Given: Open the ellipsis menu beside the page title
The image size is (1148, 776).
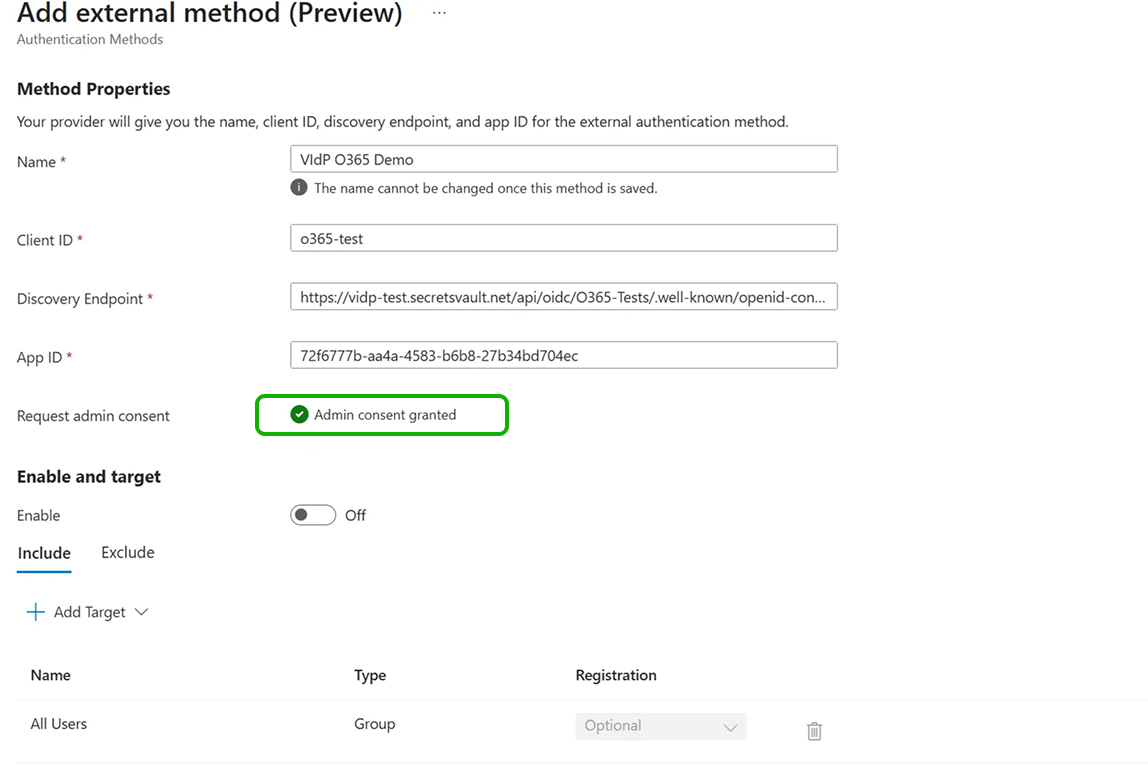Looking at the screenshot, I should coord(439,14).
